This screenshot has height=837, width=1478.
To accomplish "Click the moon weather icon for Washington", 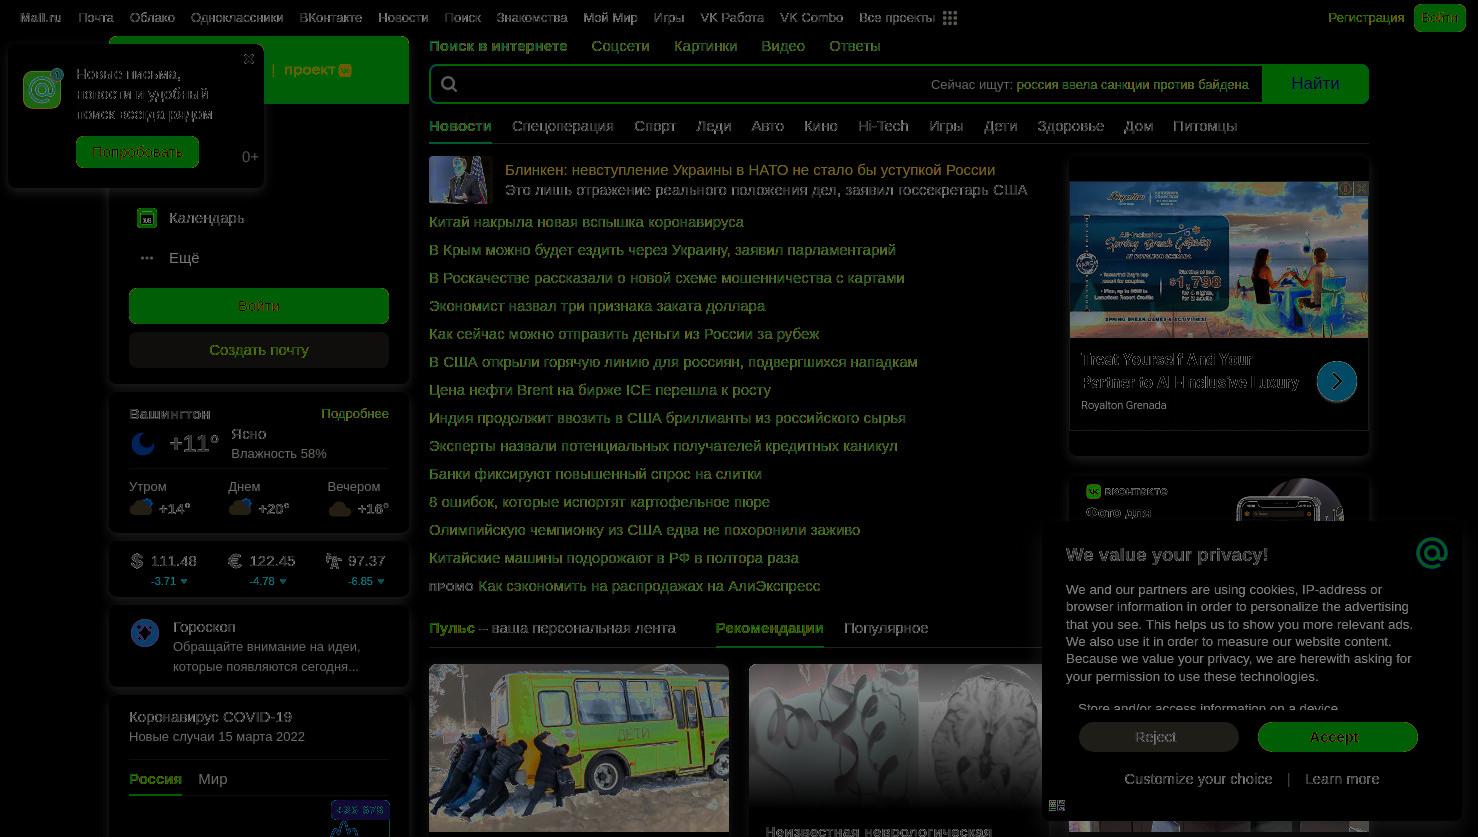I will coord(143,443).
